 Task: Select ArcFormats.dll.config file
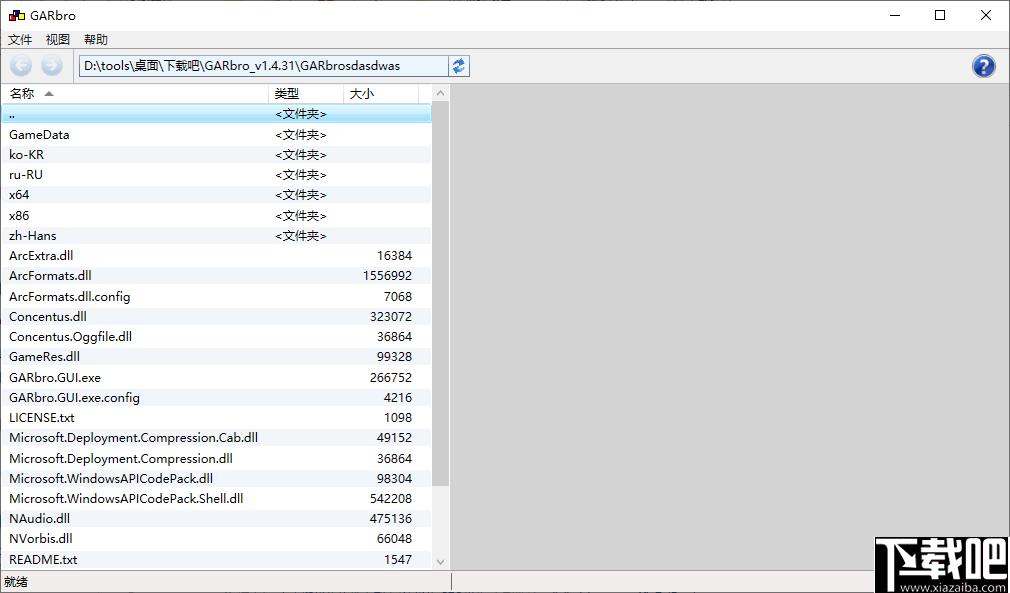tap(216, 296)
